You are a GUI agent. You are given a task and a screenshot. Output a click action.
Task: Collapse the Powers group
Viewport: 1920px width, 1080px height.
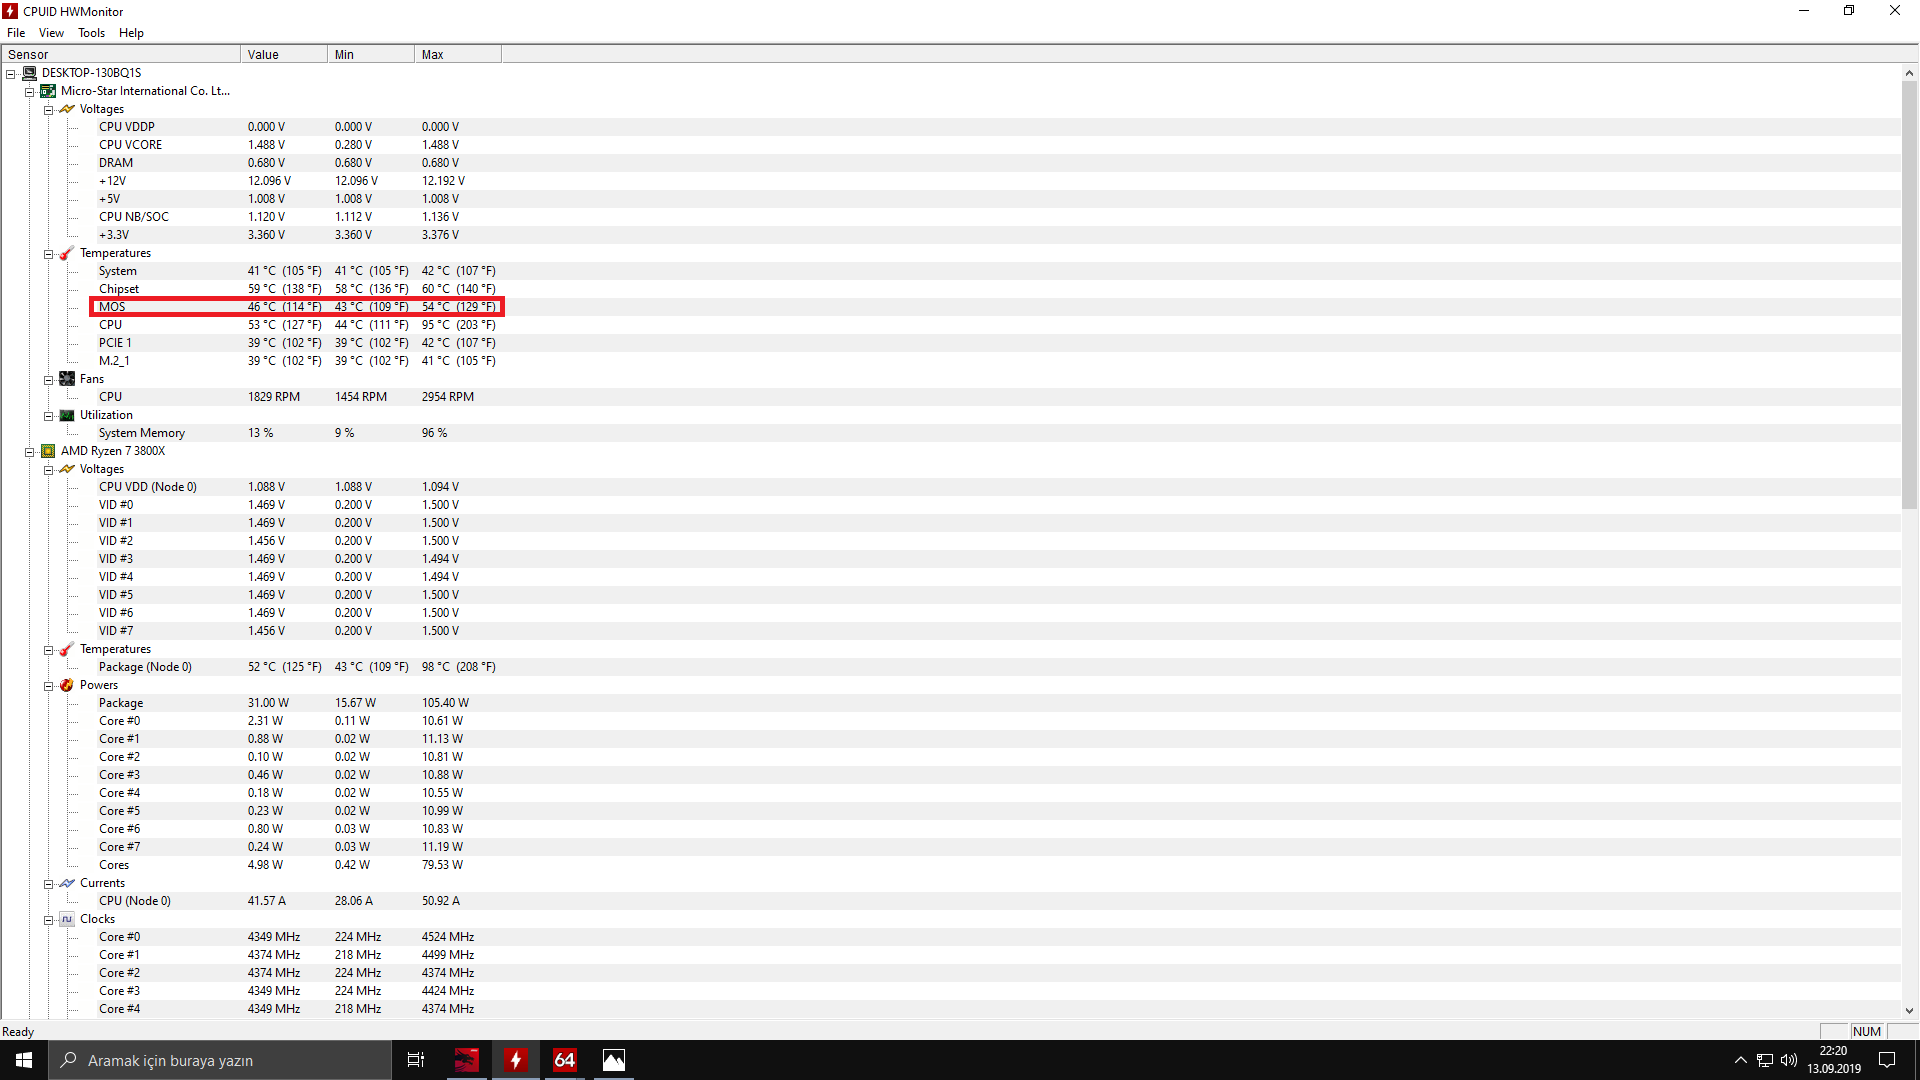click(x=48, y=685)
